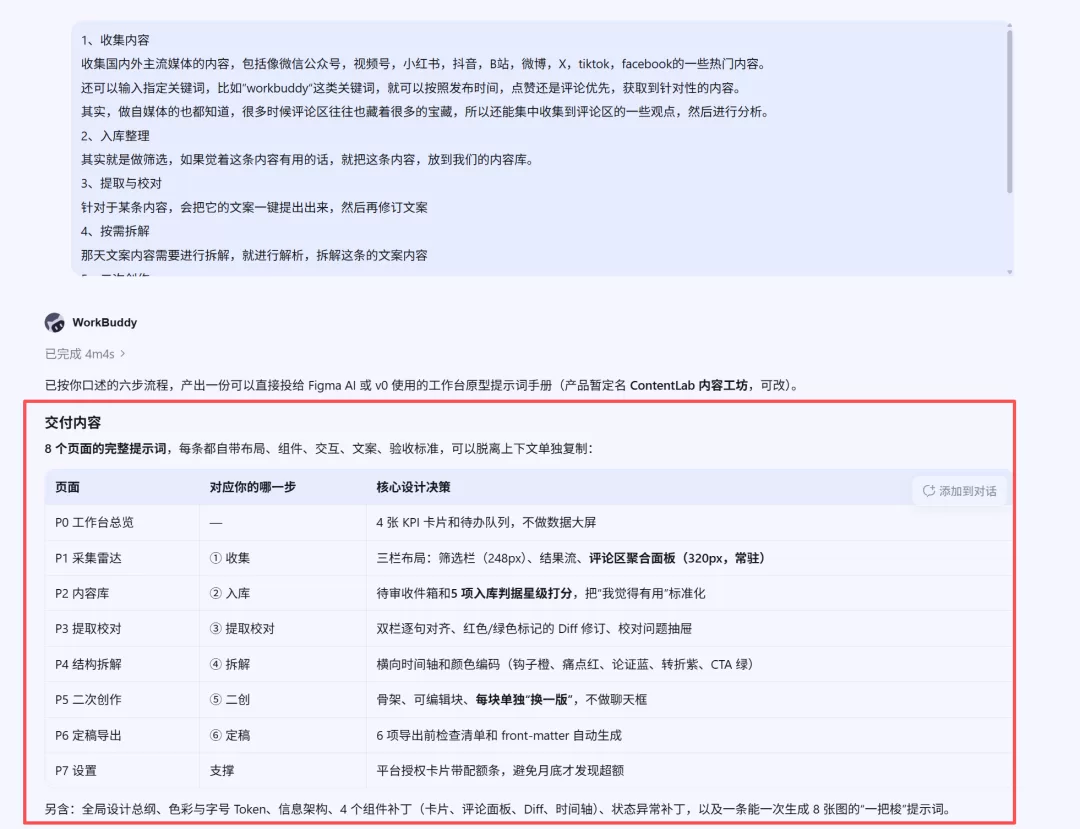Image resolution: width=1080 pixels, height=829 pixels.
Task: Click the WorkBuddy avatar icon
Action: pos(54,322)
